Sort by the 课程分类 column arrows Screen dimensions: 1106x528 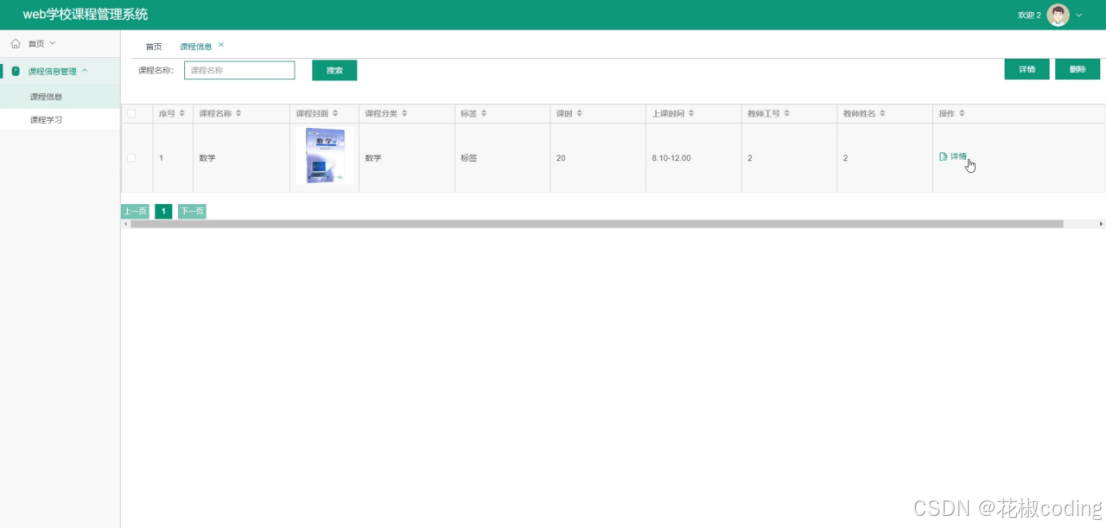[x=404, y=113]
